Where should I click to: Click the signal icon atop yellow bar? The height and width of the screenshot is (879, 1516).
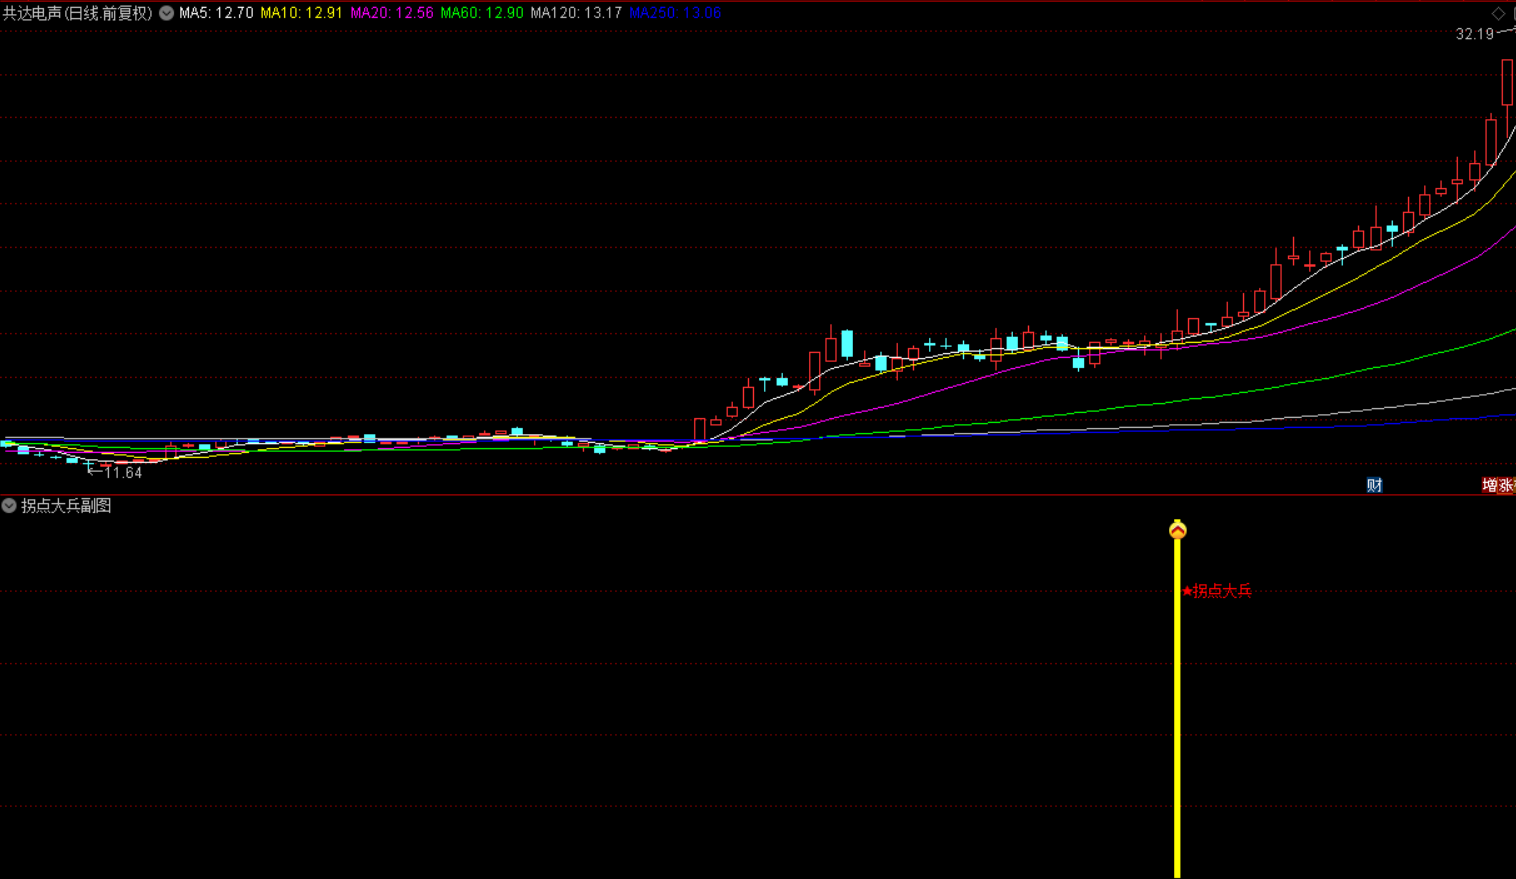click(x=1178, y=529)
